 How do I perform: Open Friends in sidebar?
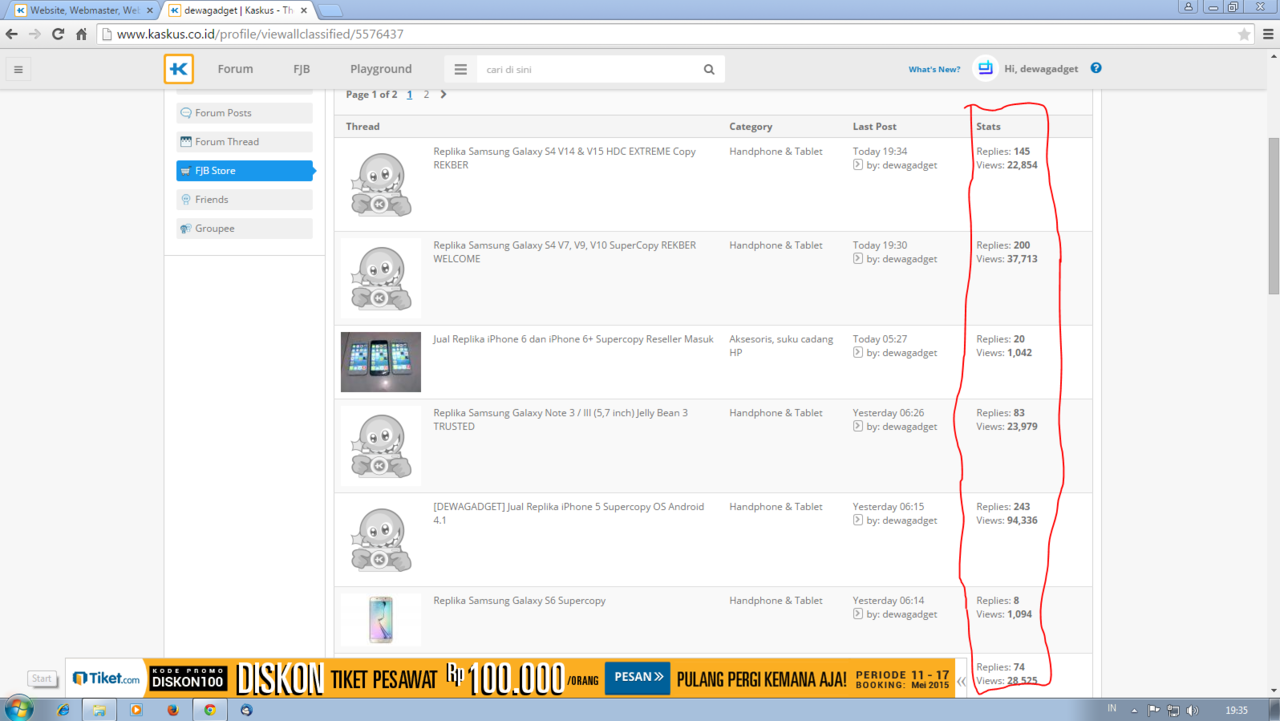[x=244, y=200]
